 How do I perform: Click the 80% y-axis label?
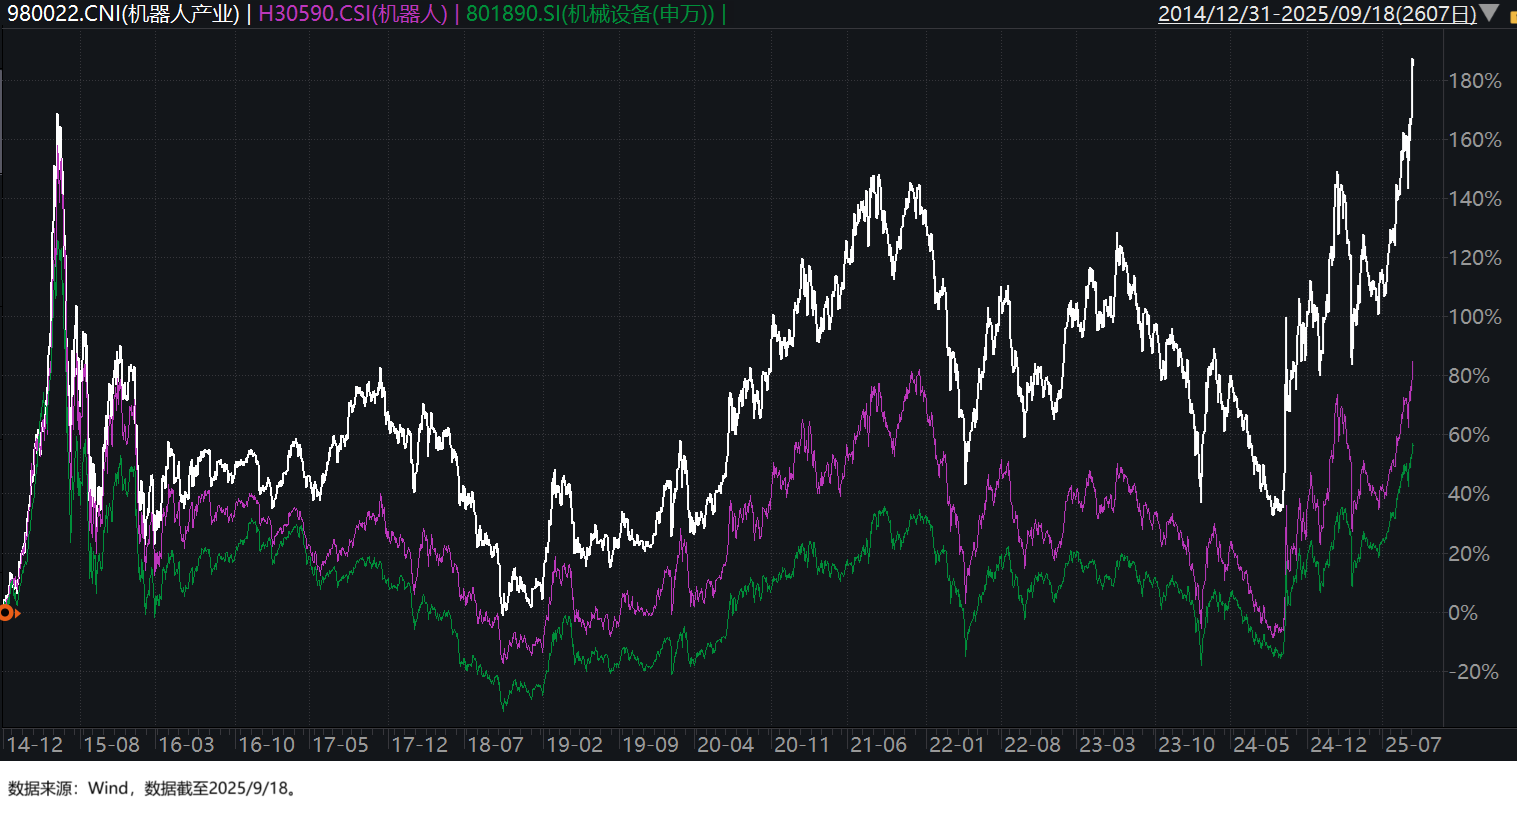click(1469, 376)
